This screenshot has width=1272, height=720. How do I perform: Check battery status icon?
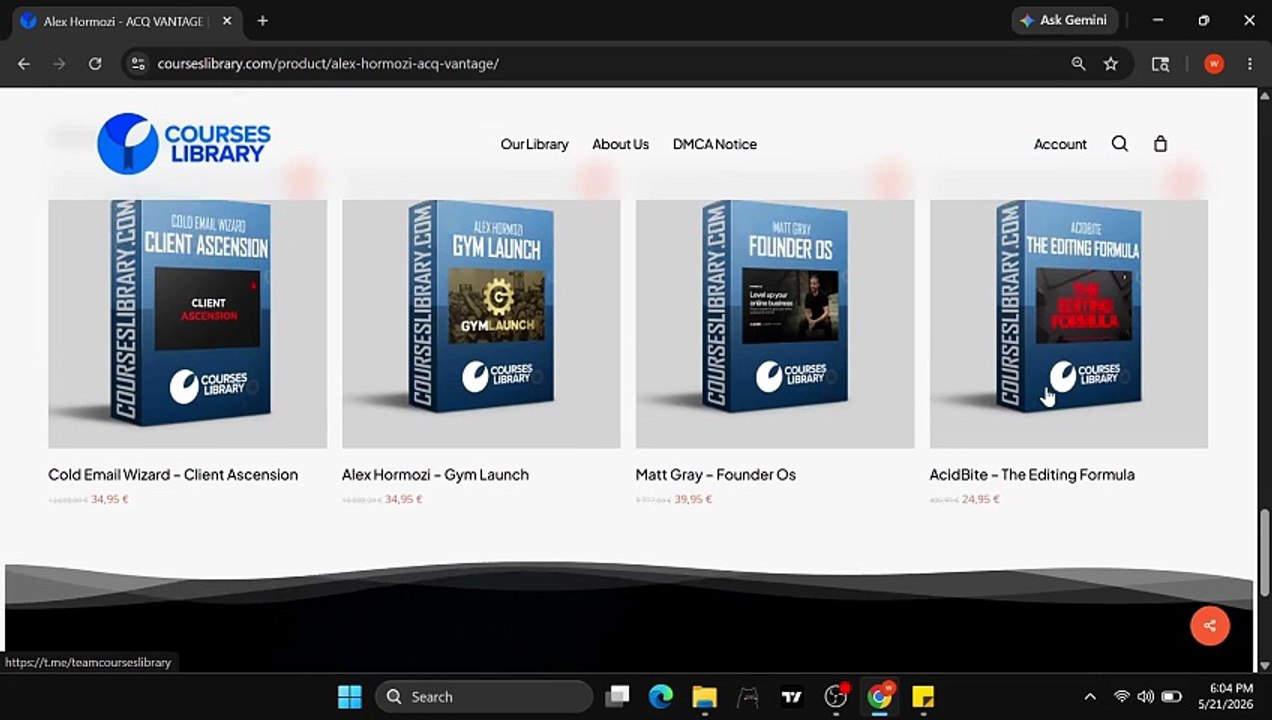[1171, 697]
